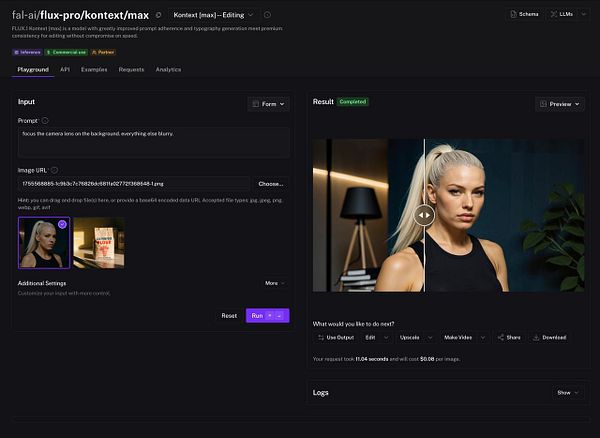Viewport: 600px width, 438px height.
Task: Expand the dropdown arrow next to Edit
Action: pos(386,337)
